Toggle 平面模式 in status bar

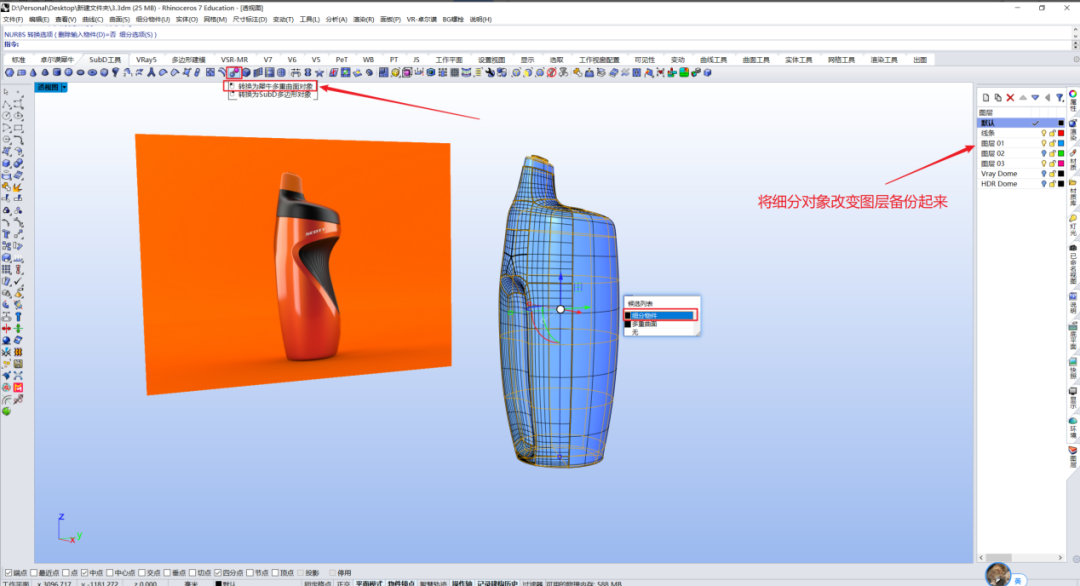(x=368, y=583)
